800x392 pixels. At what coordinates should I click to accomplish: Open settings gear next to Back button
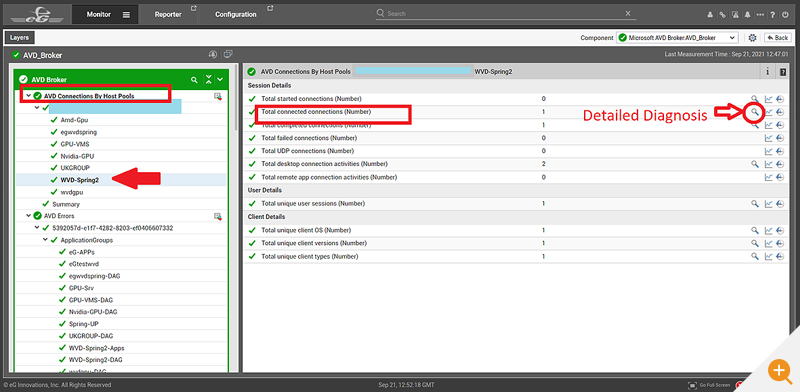[752, 38]
